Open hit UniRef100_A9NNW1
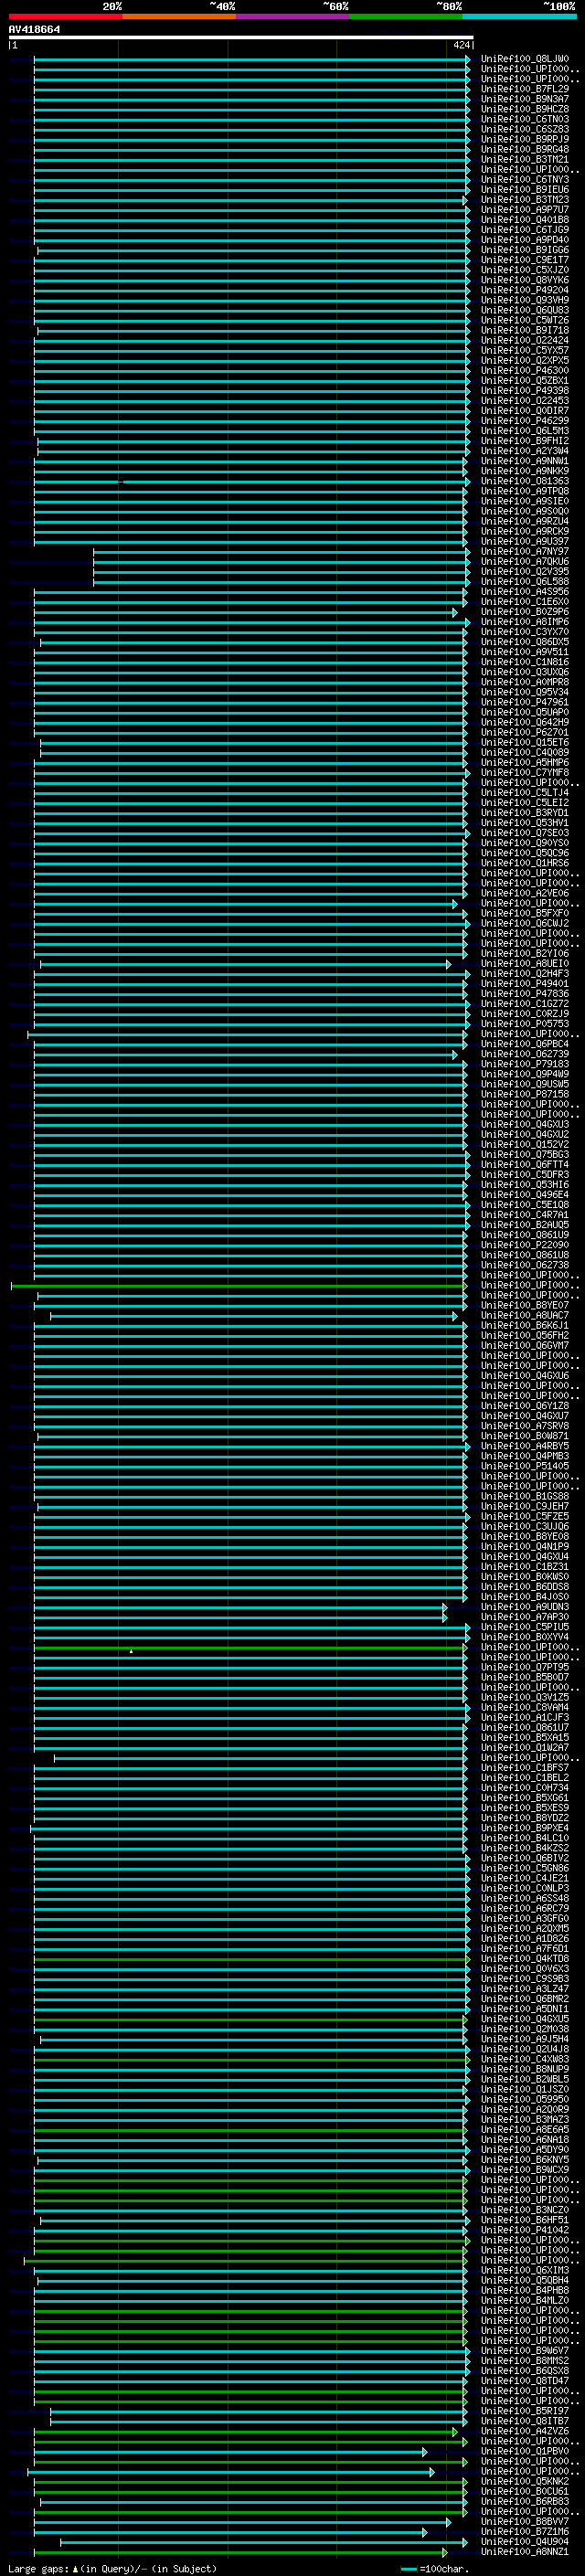 [525, 461]
